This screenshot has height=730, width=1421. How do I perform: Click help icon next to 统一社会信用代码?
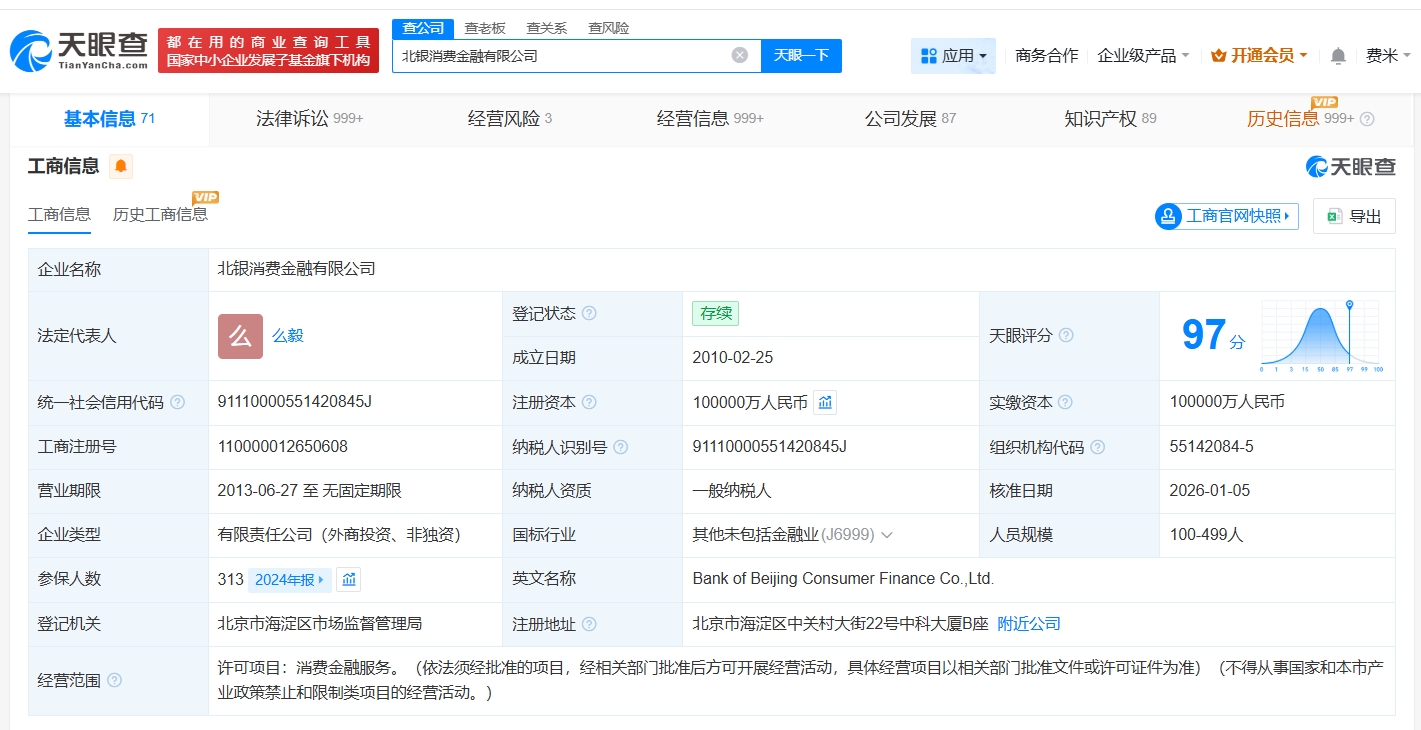pos(178,402)
